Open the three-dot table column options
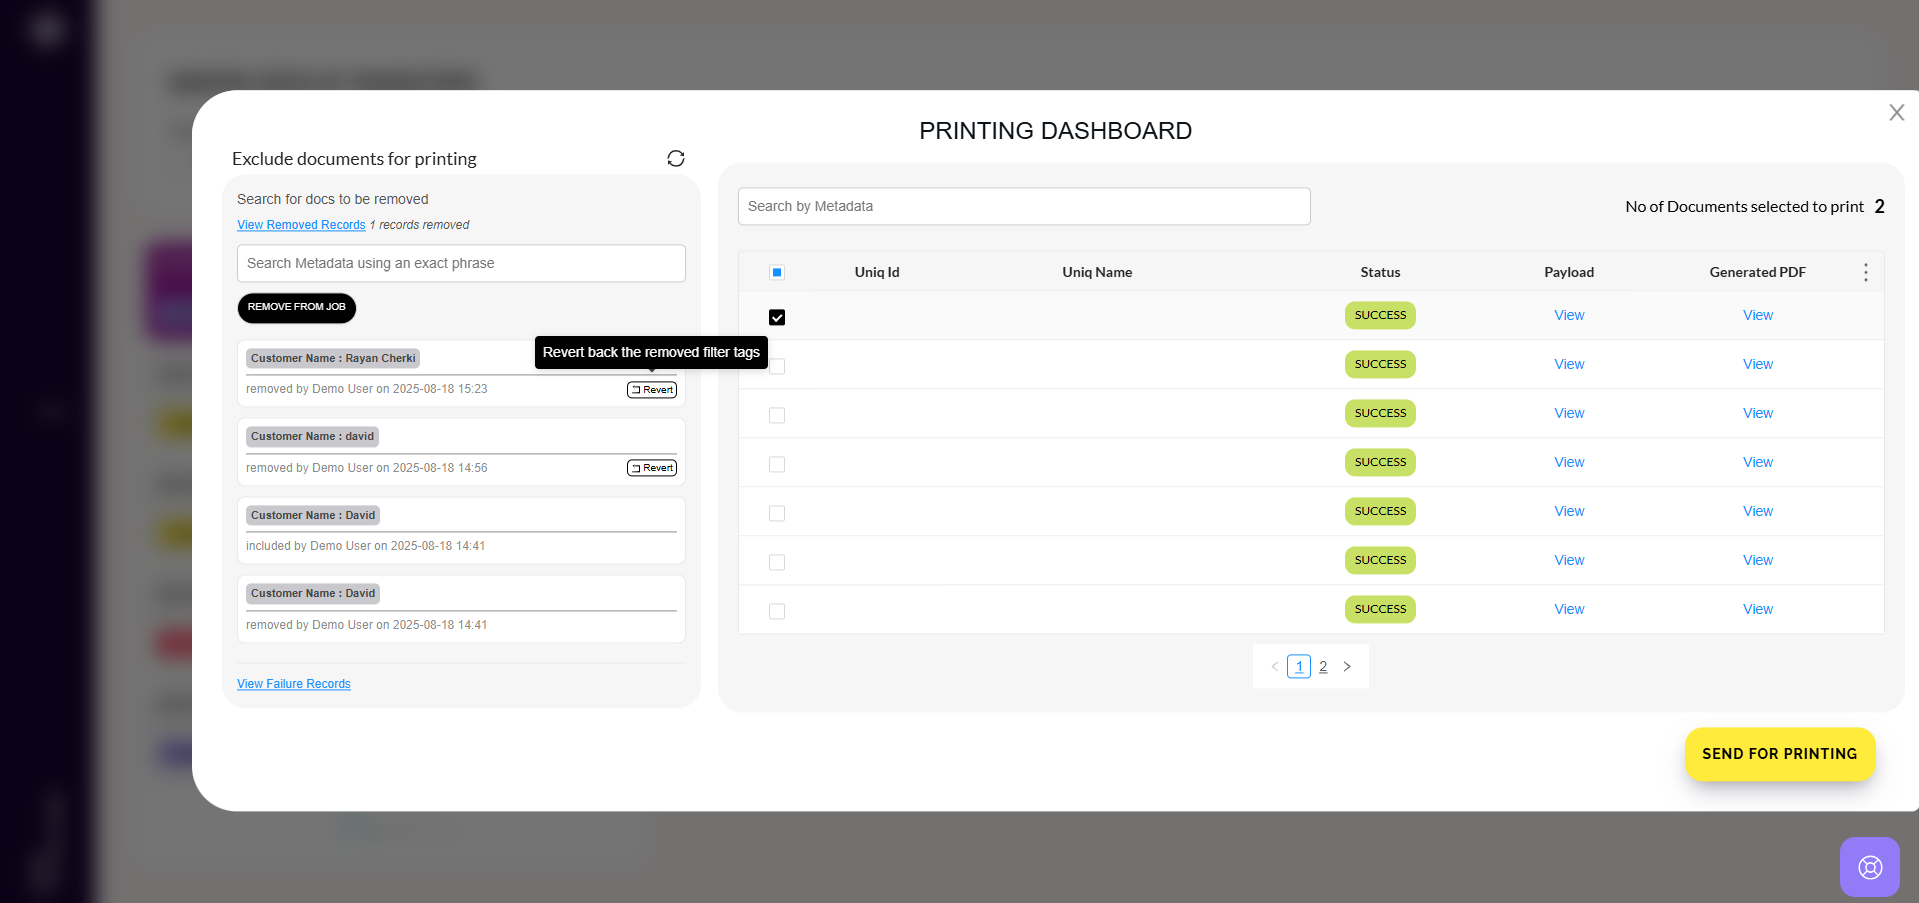 tap(1865, 273)
